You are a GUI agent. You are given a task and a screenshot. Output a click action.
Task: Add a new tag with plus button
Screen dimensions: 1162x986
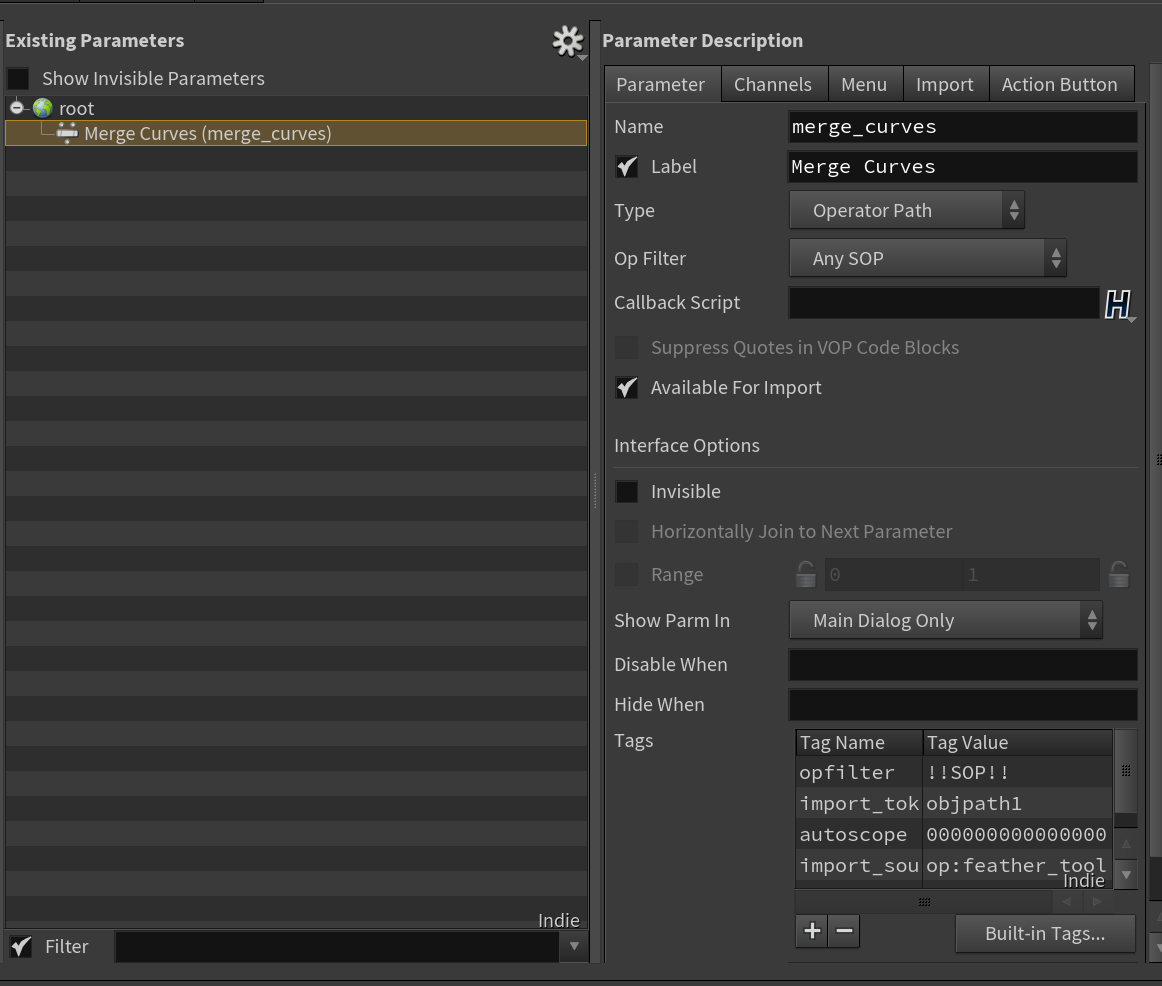[812, 930]
